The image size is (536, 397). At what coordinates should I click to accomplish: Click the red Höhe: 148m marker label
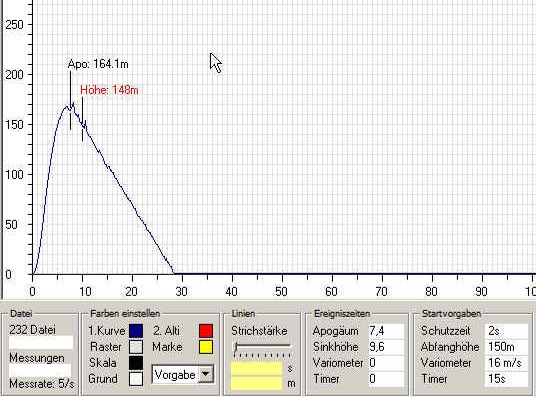(x=109, y=90)
